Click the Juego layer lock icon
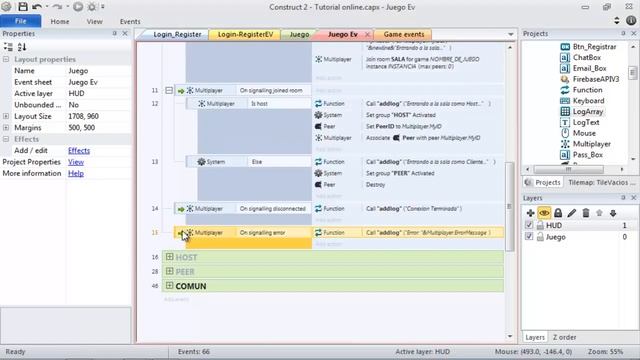The height and width of the screenshot is (360, 640). pyautogui.click(x=540, y=237)
